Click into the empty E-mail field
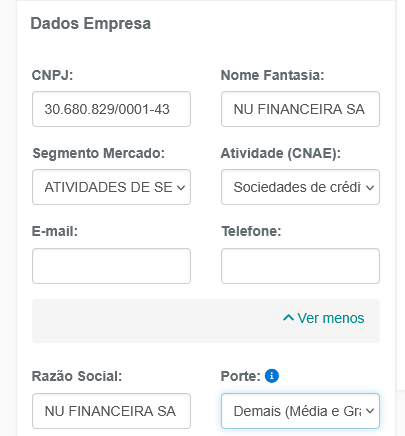The image size is (405, 436). coord(111,266)
